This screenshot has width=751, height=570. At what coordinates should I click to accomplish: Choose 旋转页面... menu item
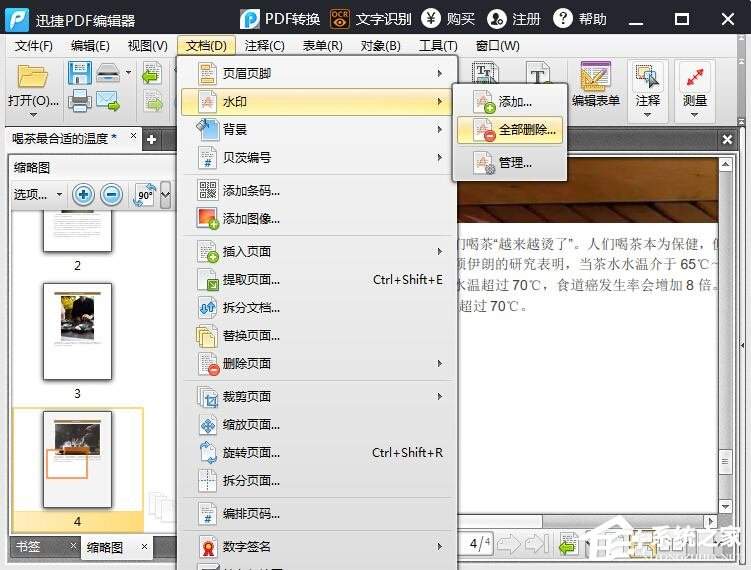coord(318,453)
